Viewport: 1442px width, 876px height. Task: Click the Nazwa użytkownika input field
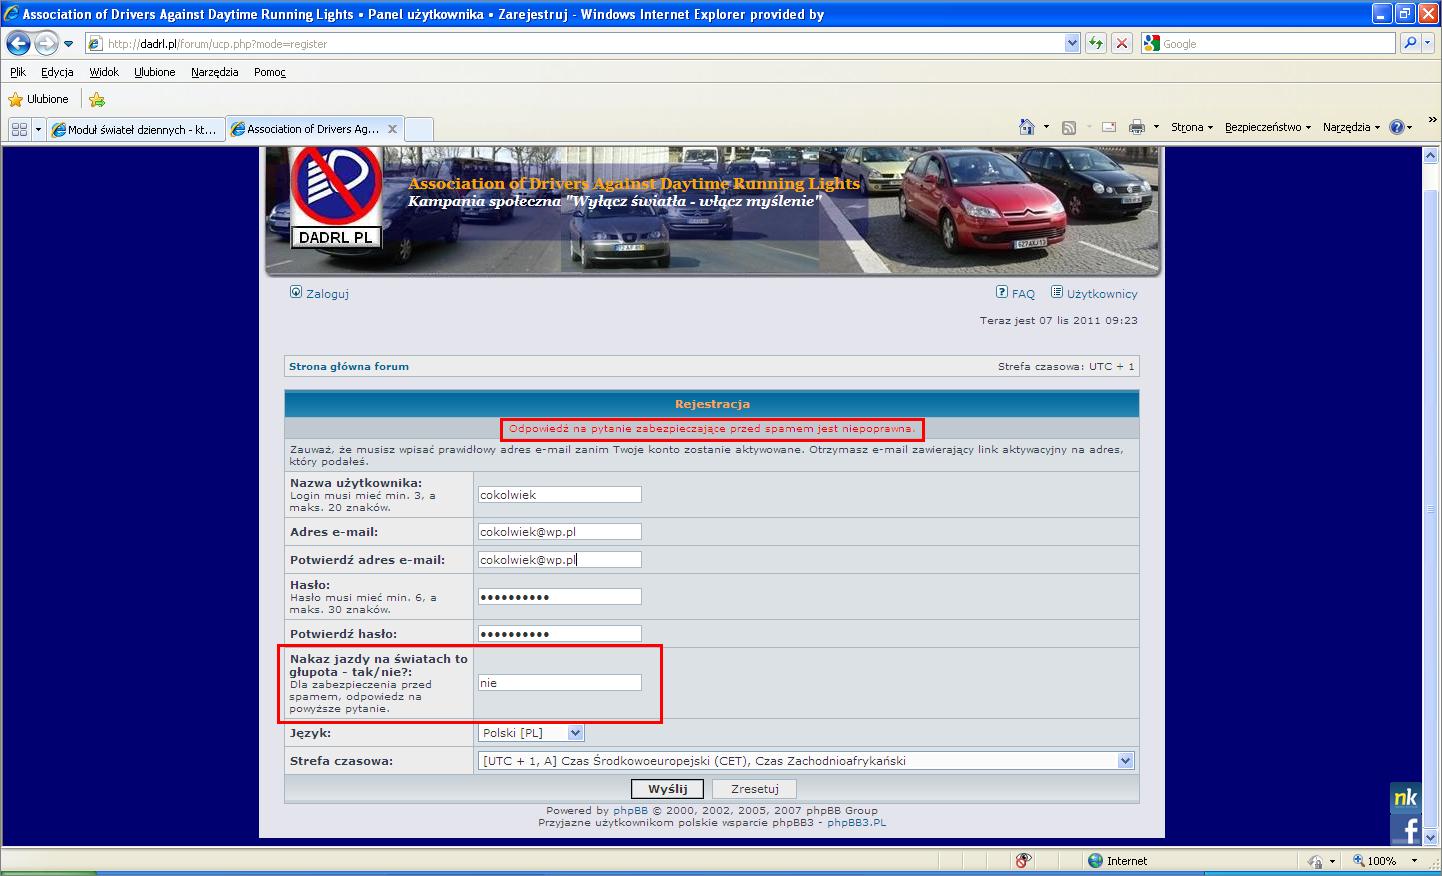559,495
